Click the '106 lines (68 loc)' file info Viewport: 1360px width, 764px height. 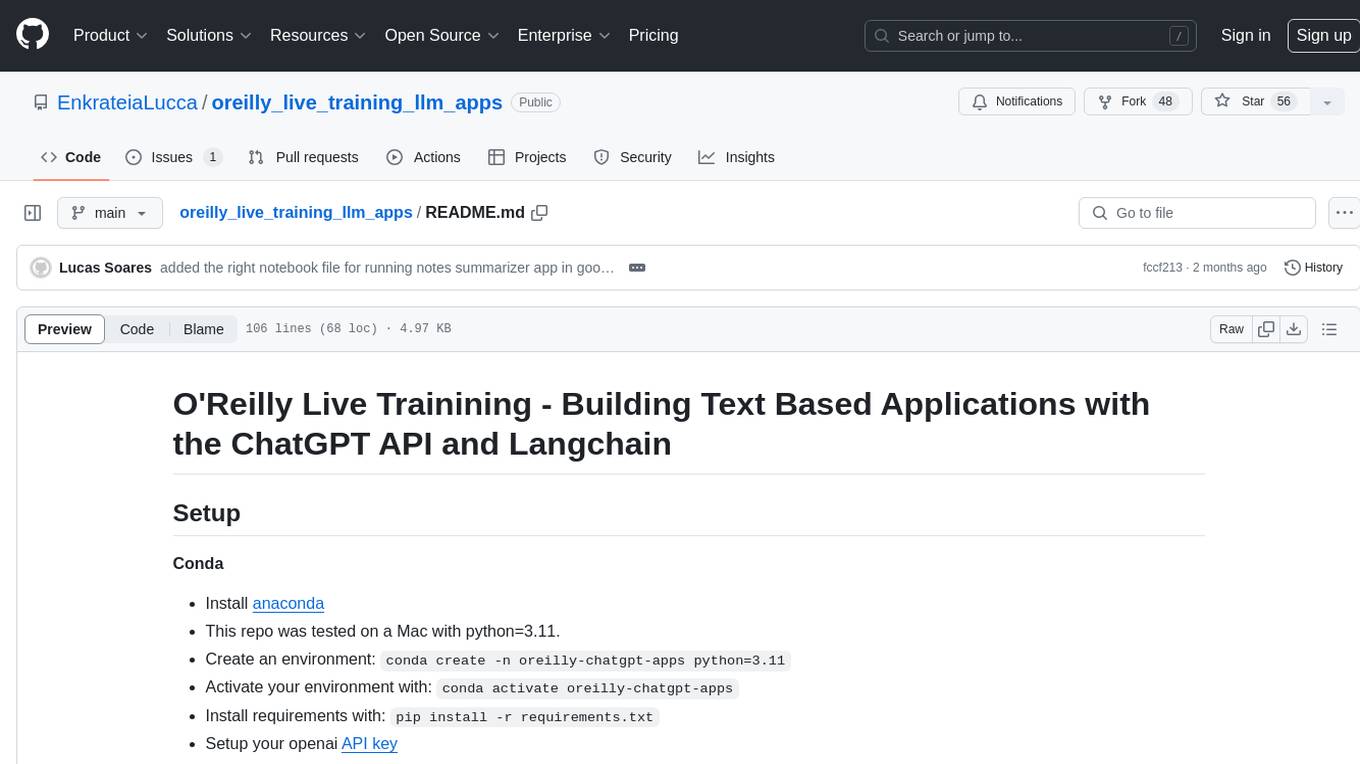311,329
